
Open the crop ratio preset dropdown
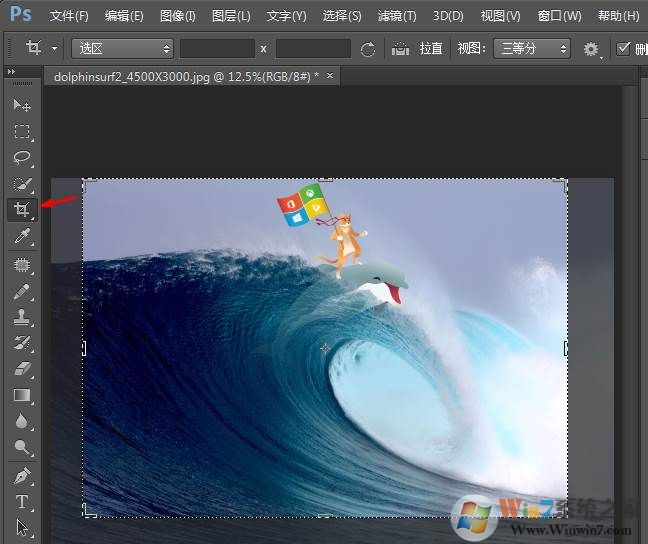122,48
